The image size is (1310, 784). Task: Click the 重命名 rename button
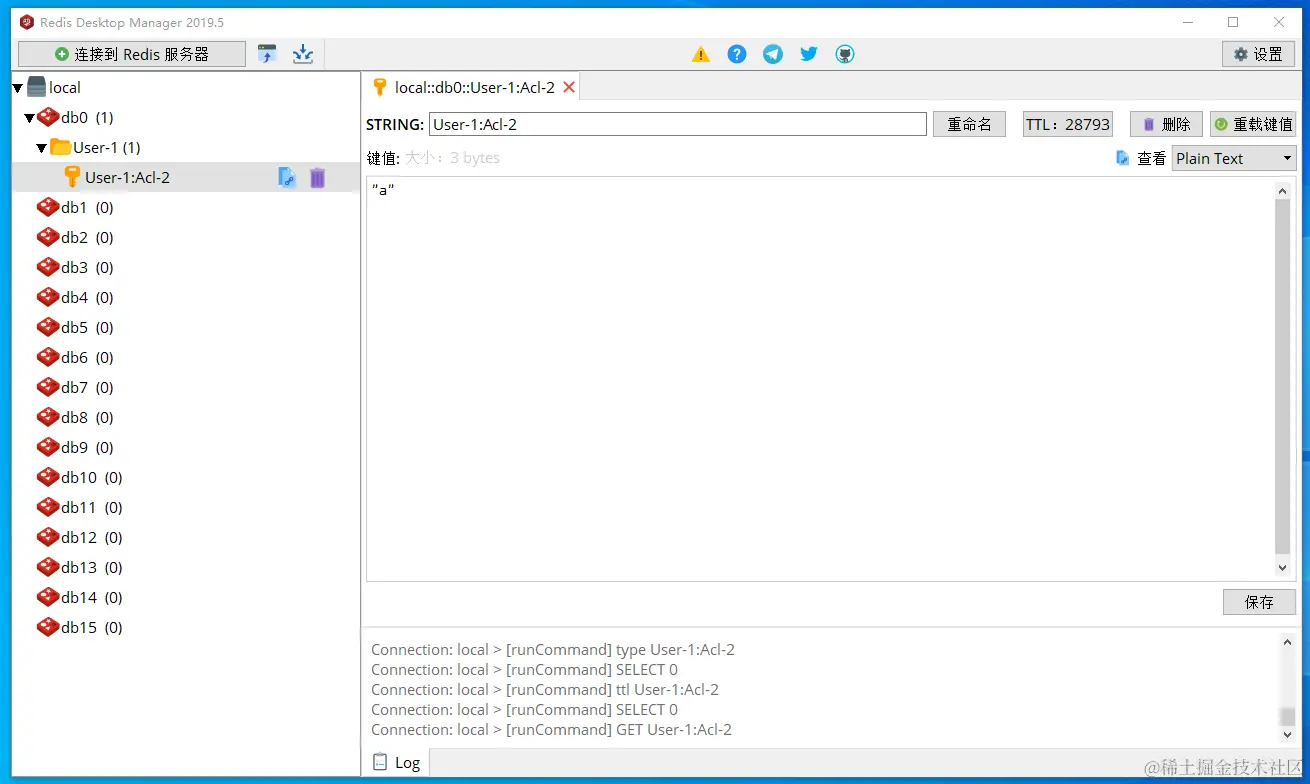pos(969,124)
